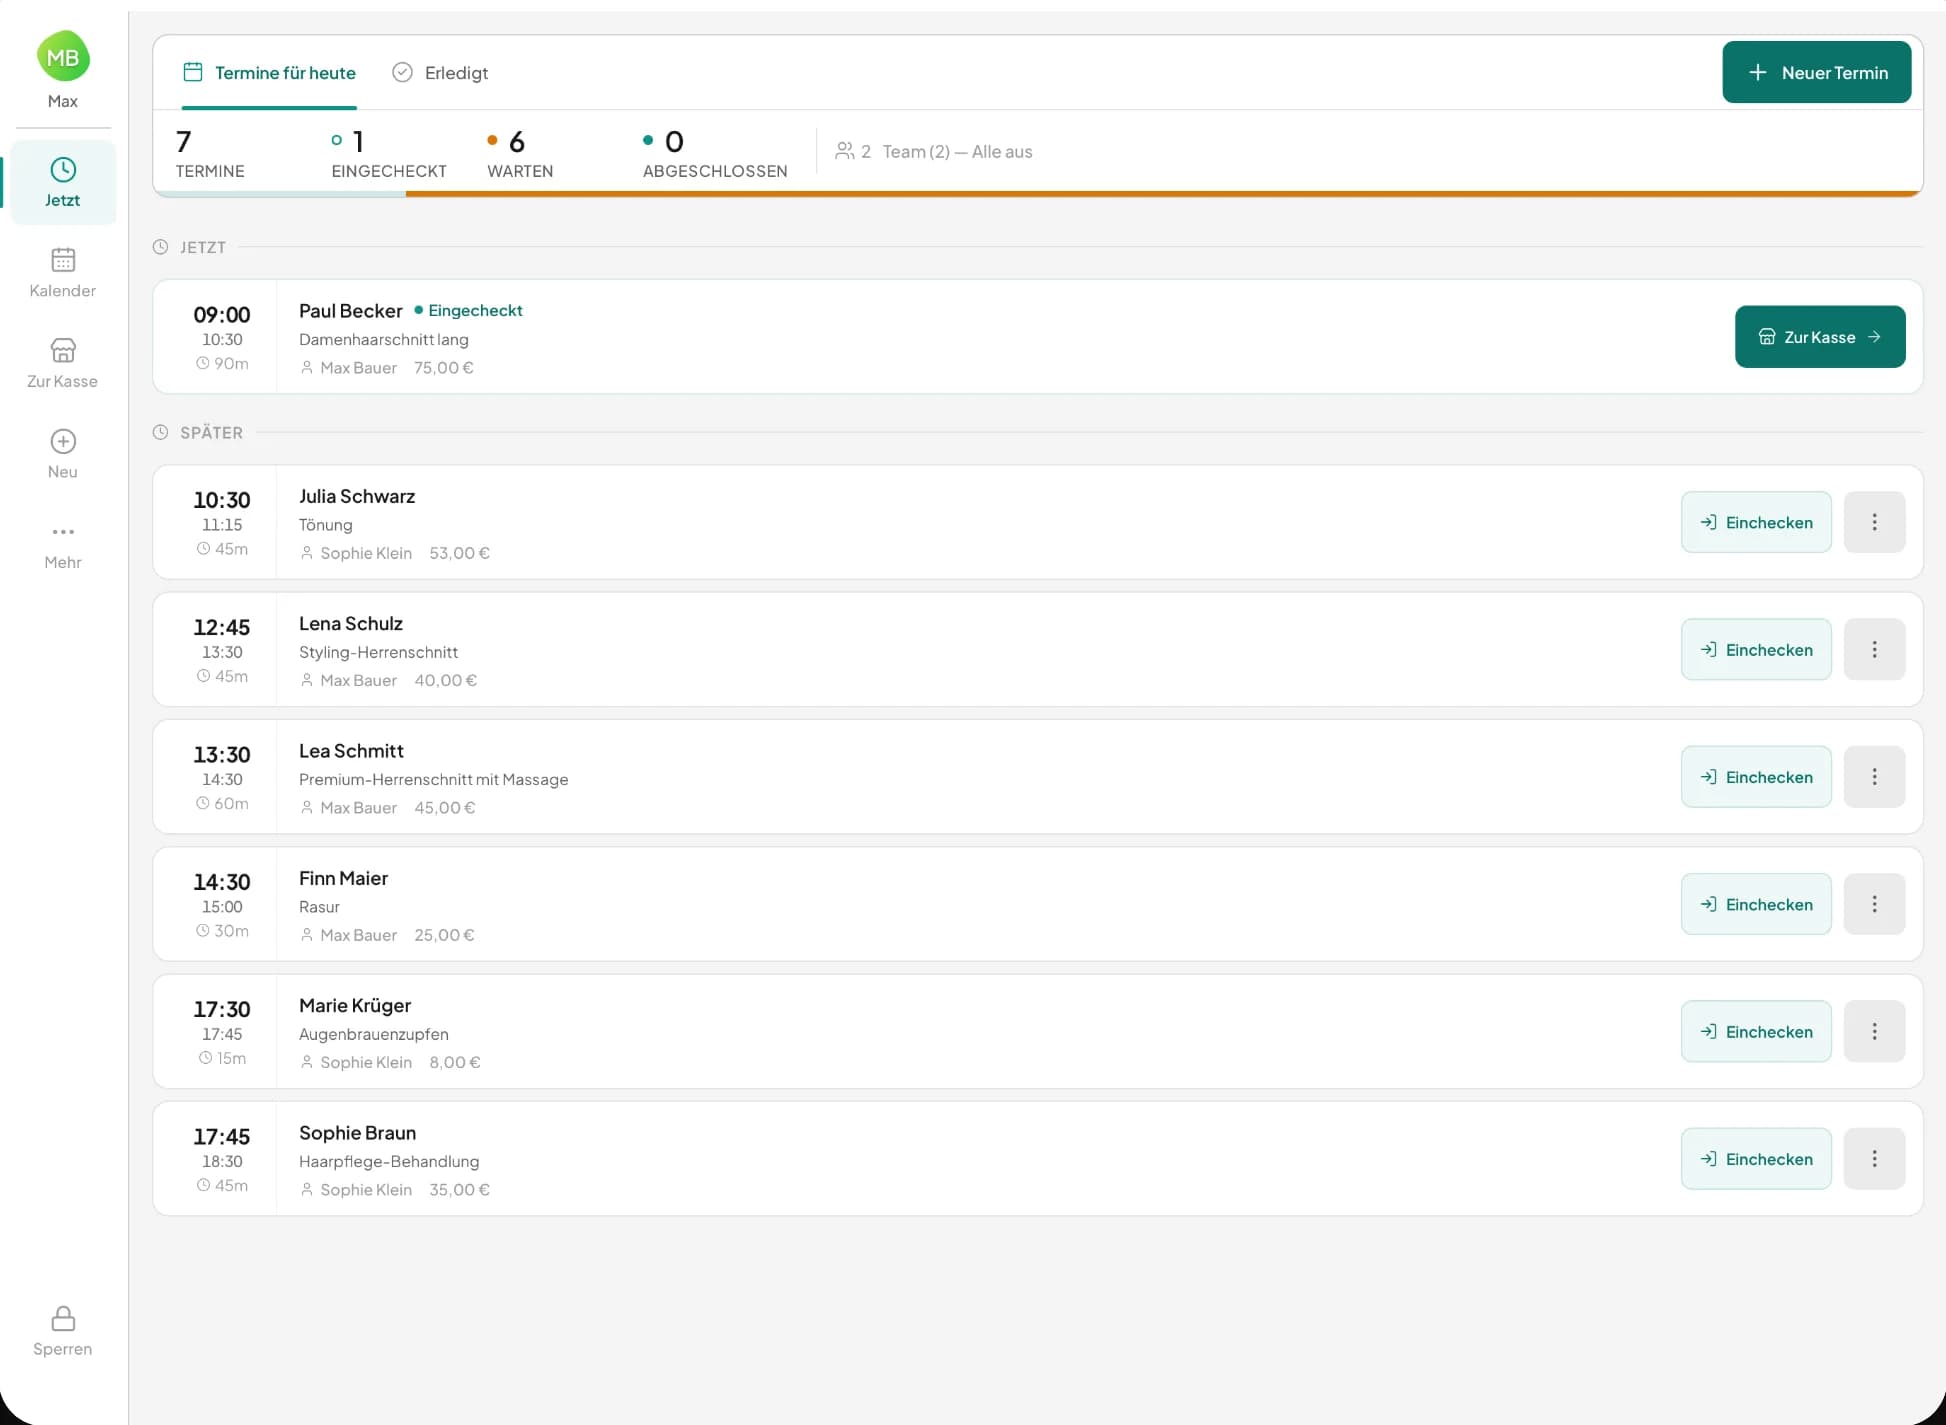Click the Haarpflege-Behandlung service text
1946x1425 pixels.
[389, 1161]
